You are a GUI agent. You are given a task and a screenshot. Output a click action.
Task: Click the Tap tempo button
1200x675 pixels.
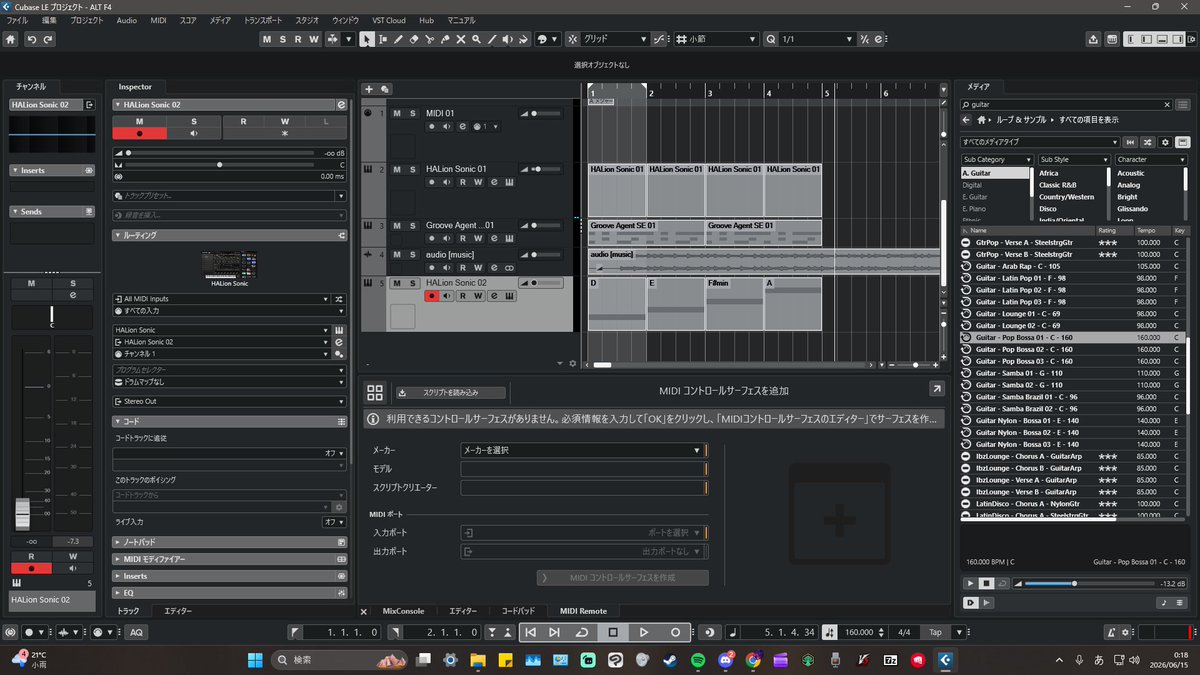(935, 632)
